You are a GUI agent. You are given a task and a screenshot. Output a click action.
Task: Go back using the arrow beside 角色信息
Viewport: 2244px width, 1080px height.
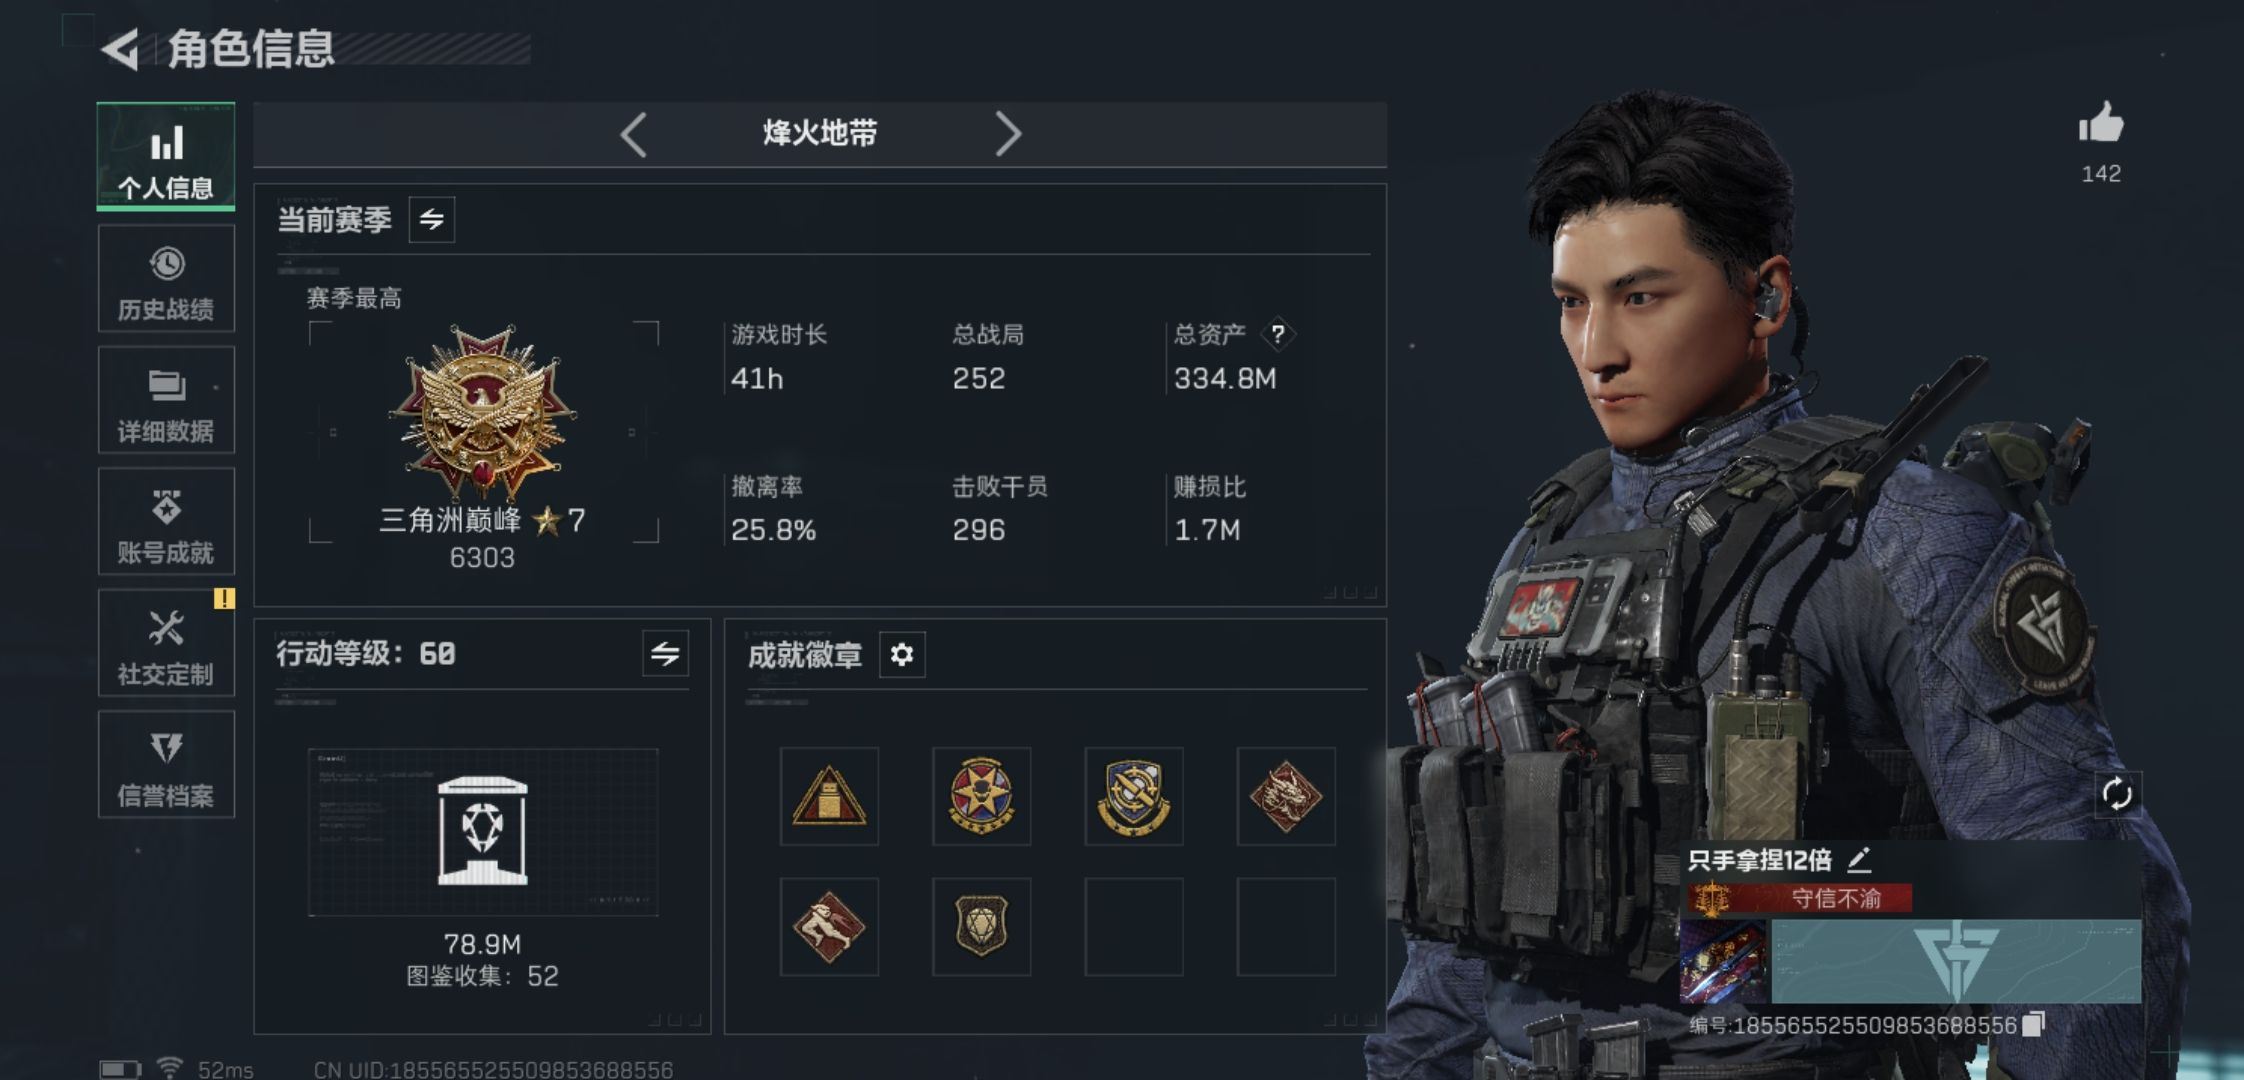120,50
